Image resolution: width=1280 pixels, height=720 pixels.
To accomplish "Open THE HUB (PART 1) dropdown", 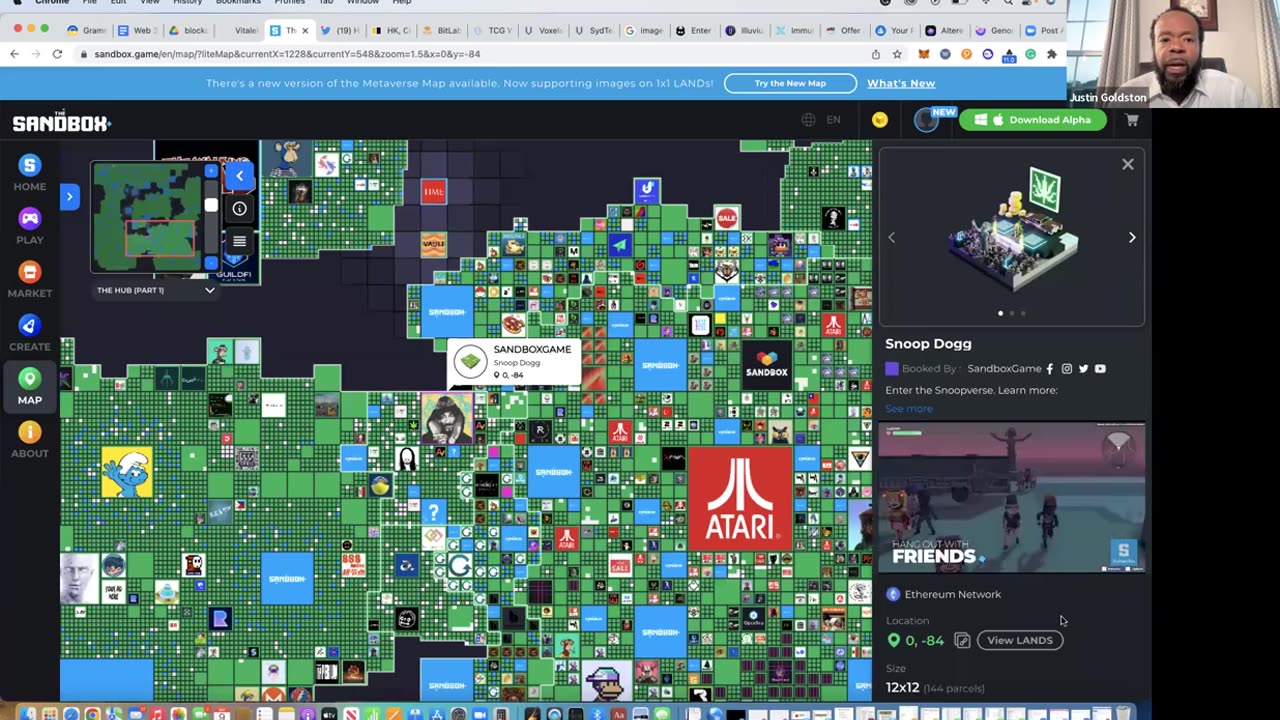I will coord(154,290).
